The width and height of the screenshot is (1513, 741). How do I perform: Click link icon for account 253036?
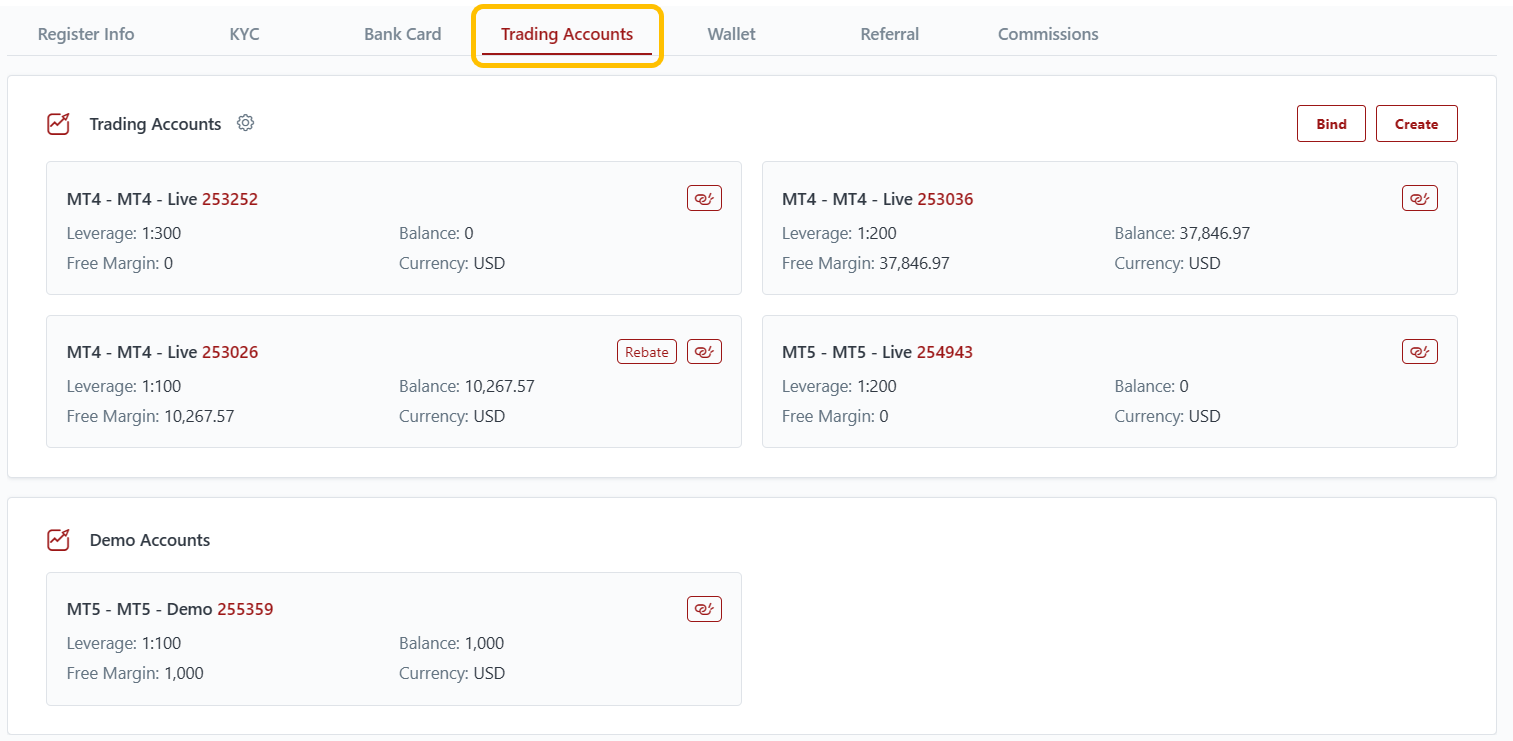point(1419,198)
